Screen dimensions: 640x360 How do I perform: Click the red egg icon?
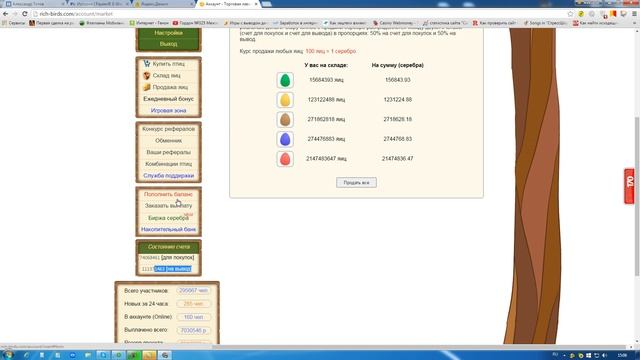tap(285, 159)
